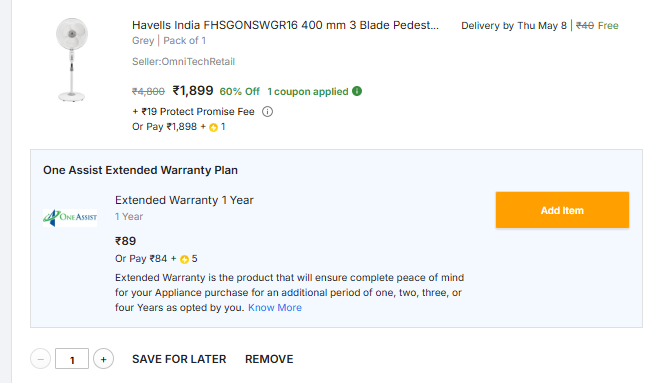This screenshot has height=383, width=653.
Task: Click the One Assist Extended Warranty Plan heading
Action: (140, 170)
